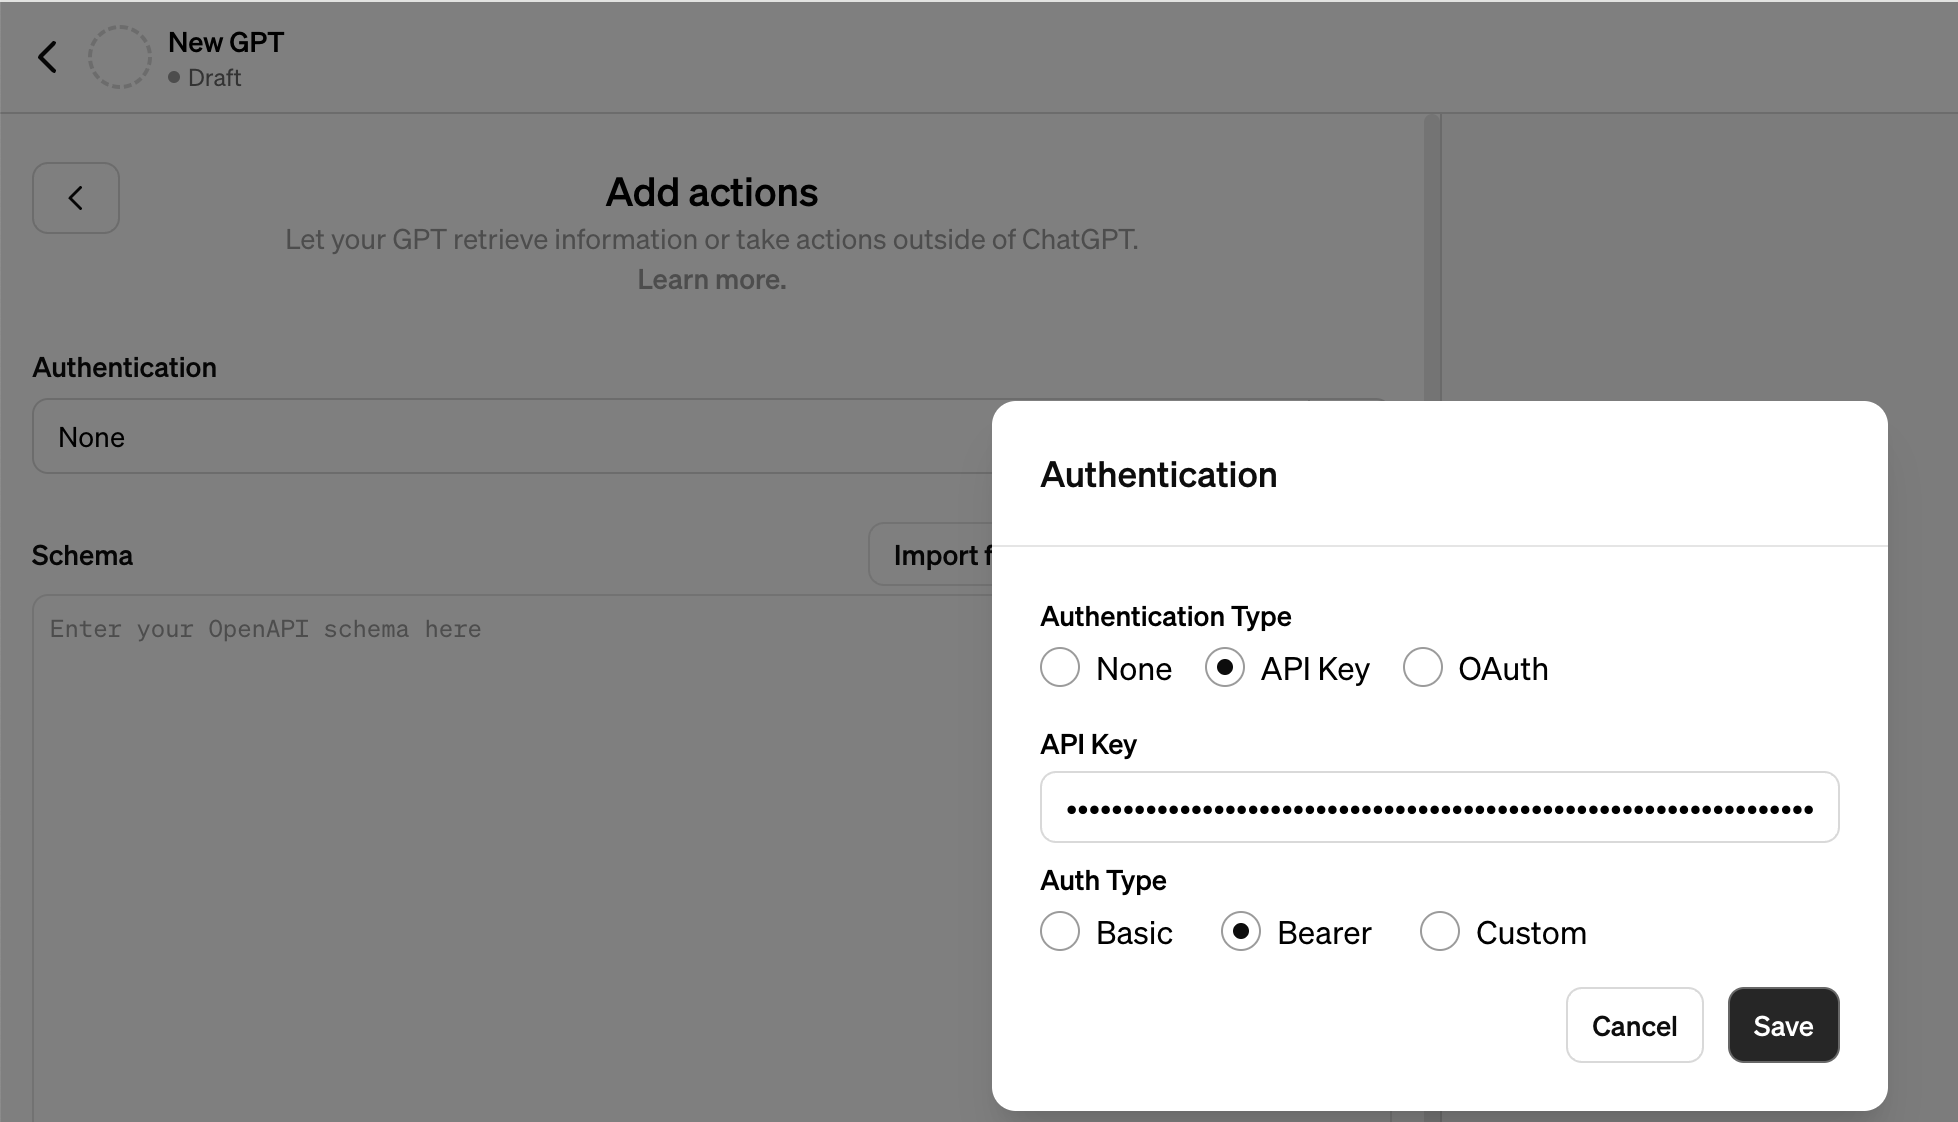Choose Custom as the Auth Type
The image size is (1958, 1122).
[1439, 931]
